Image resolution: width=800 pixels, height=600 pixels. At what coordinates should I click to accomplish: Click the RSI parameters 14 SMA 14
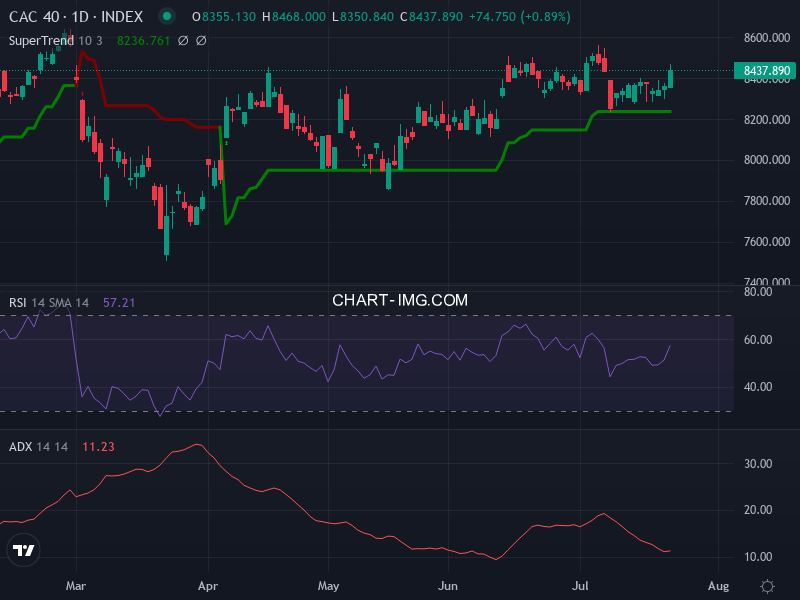coord(60,303)
